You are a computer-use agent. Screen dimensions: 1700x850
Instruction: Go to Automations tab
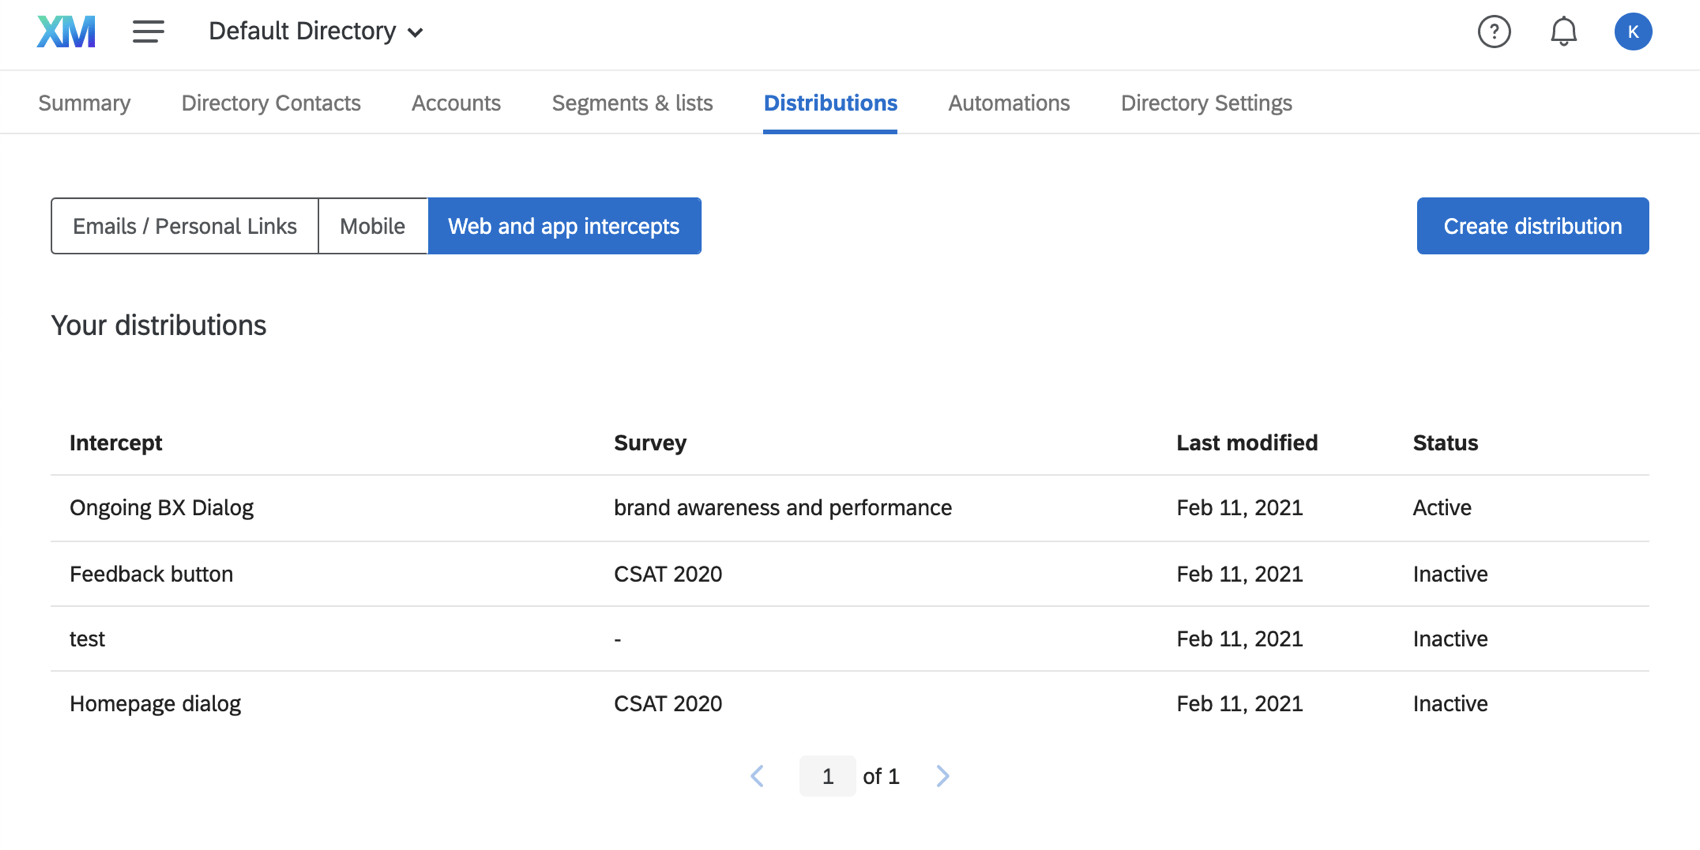1008,103
